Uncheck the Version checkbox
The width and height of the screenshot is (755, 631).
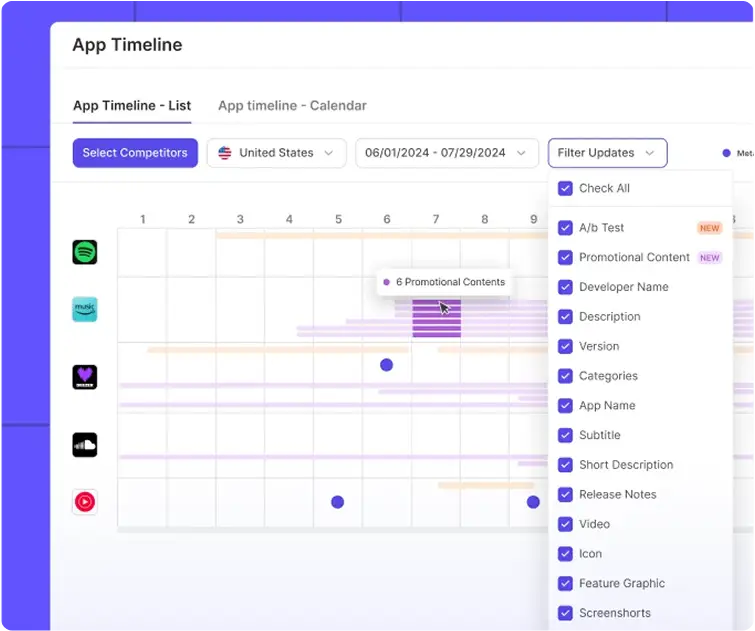coord(565,346)
